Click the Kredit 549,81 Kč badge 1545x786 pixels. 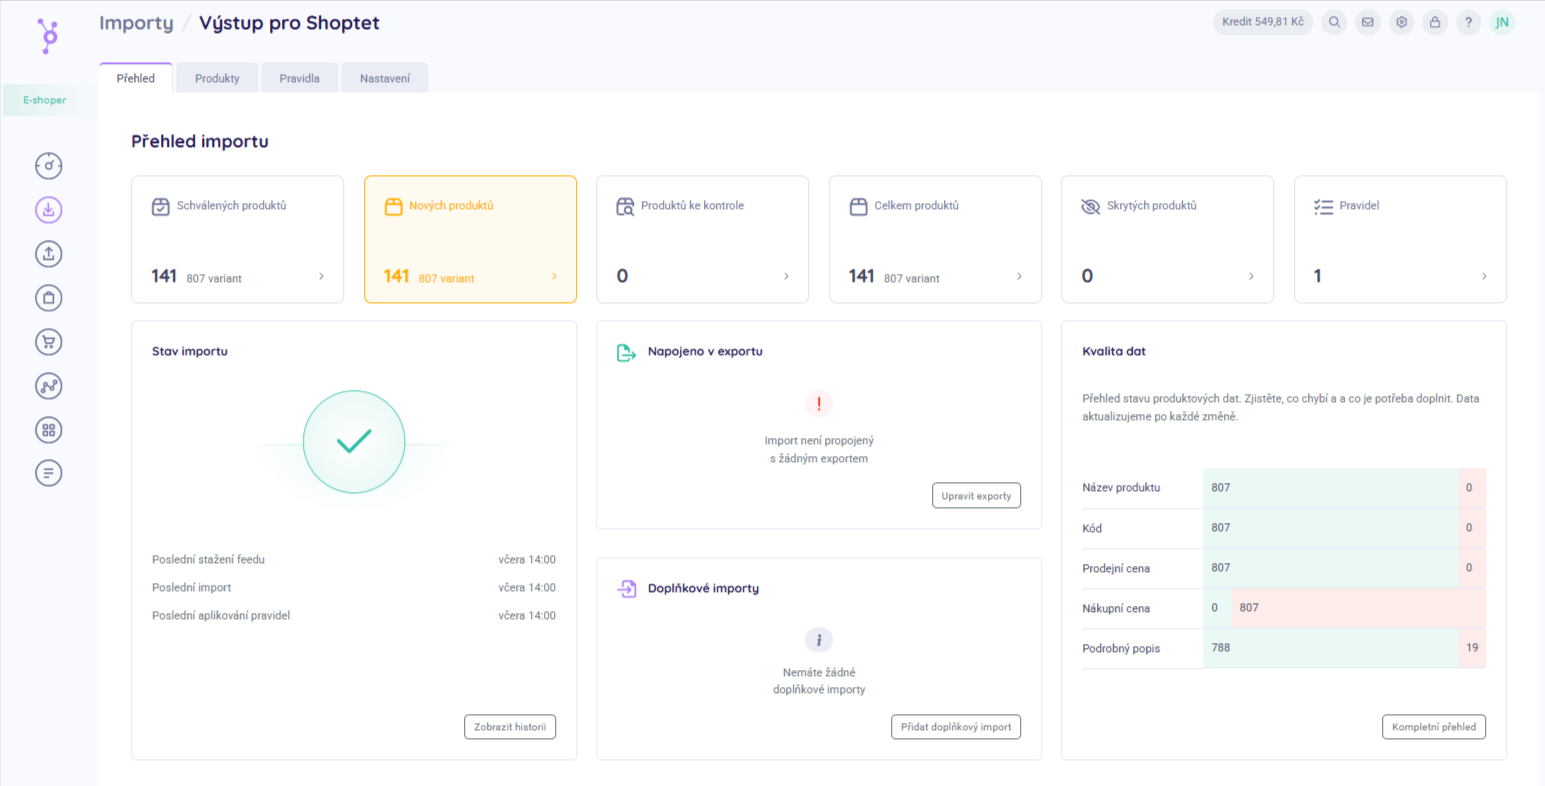(1263, 22)
